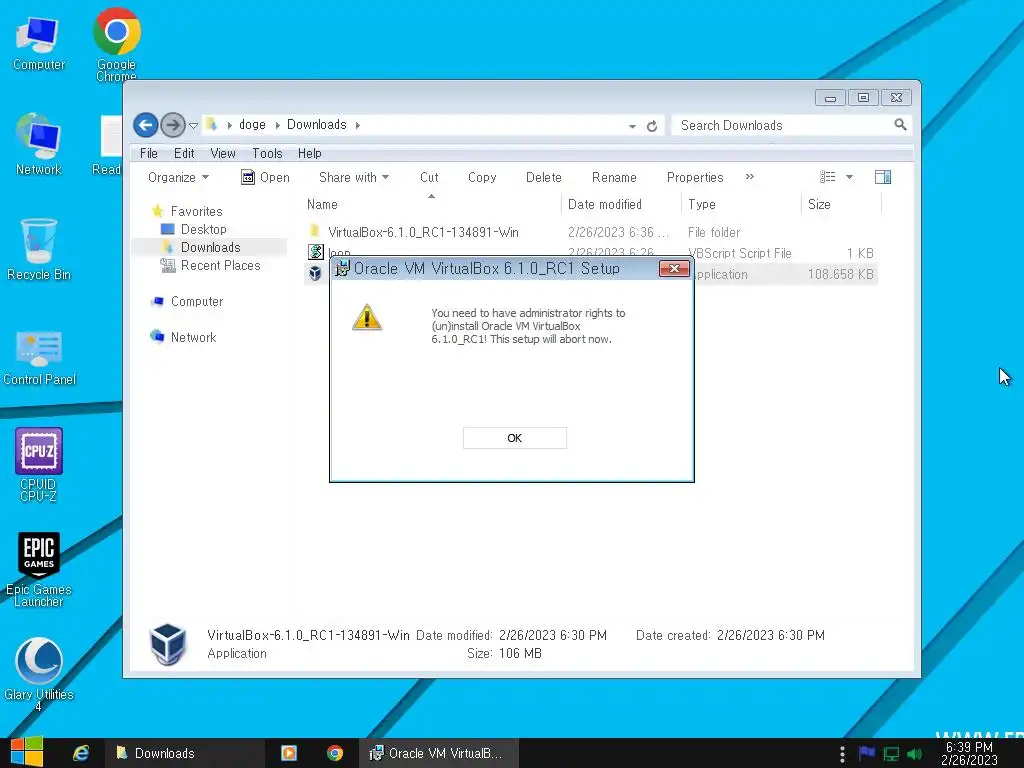This screenshot has height=768, width=1024.
Task: Click the forward navigation arrow in Explorer
Action: [x=172, y=125]
